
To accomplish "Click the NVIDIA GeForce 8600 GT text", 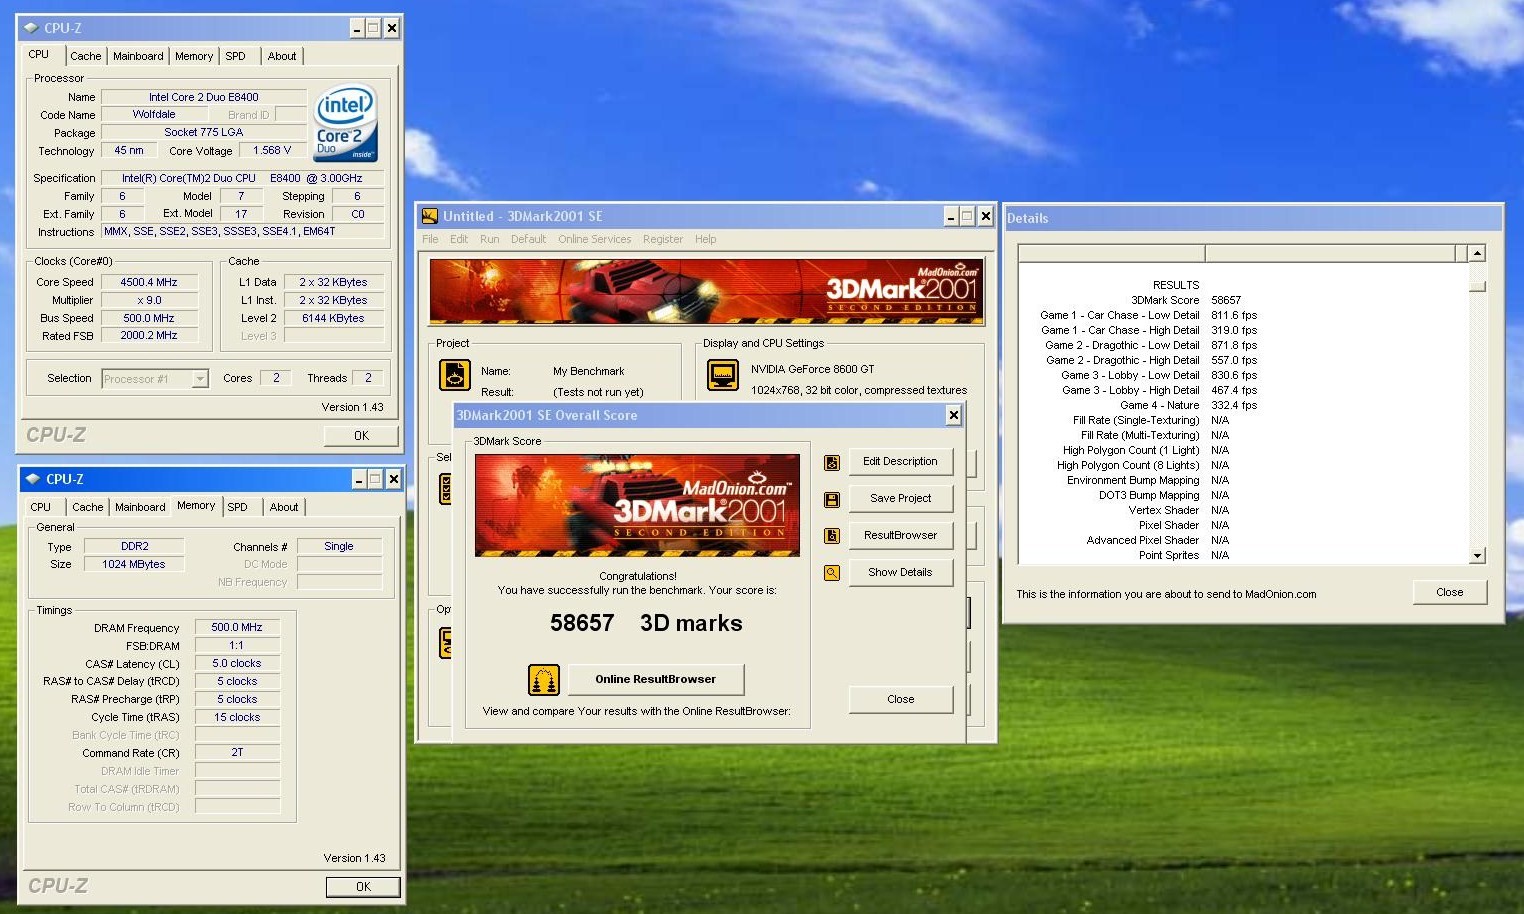I will click(813, 370).
